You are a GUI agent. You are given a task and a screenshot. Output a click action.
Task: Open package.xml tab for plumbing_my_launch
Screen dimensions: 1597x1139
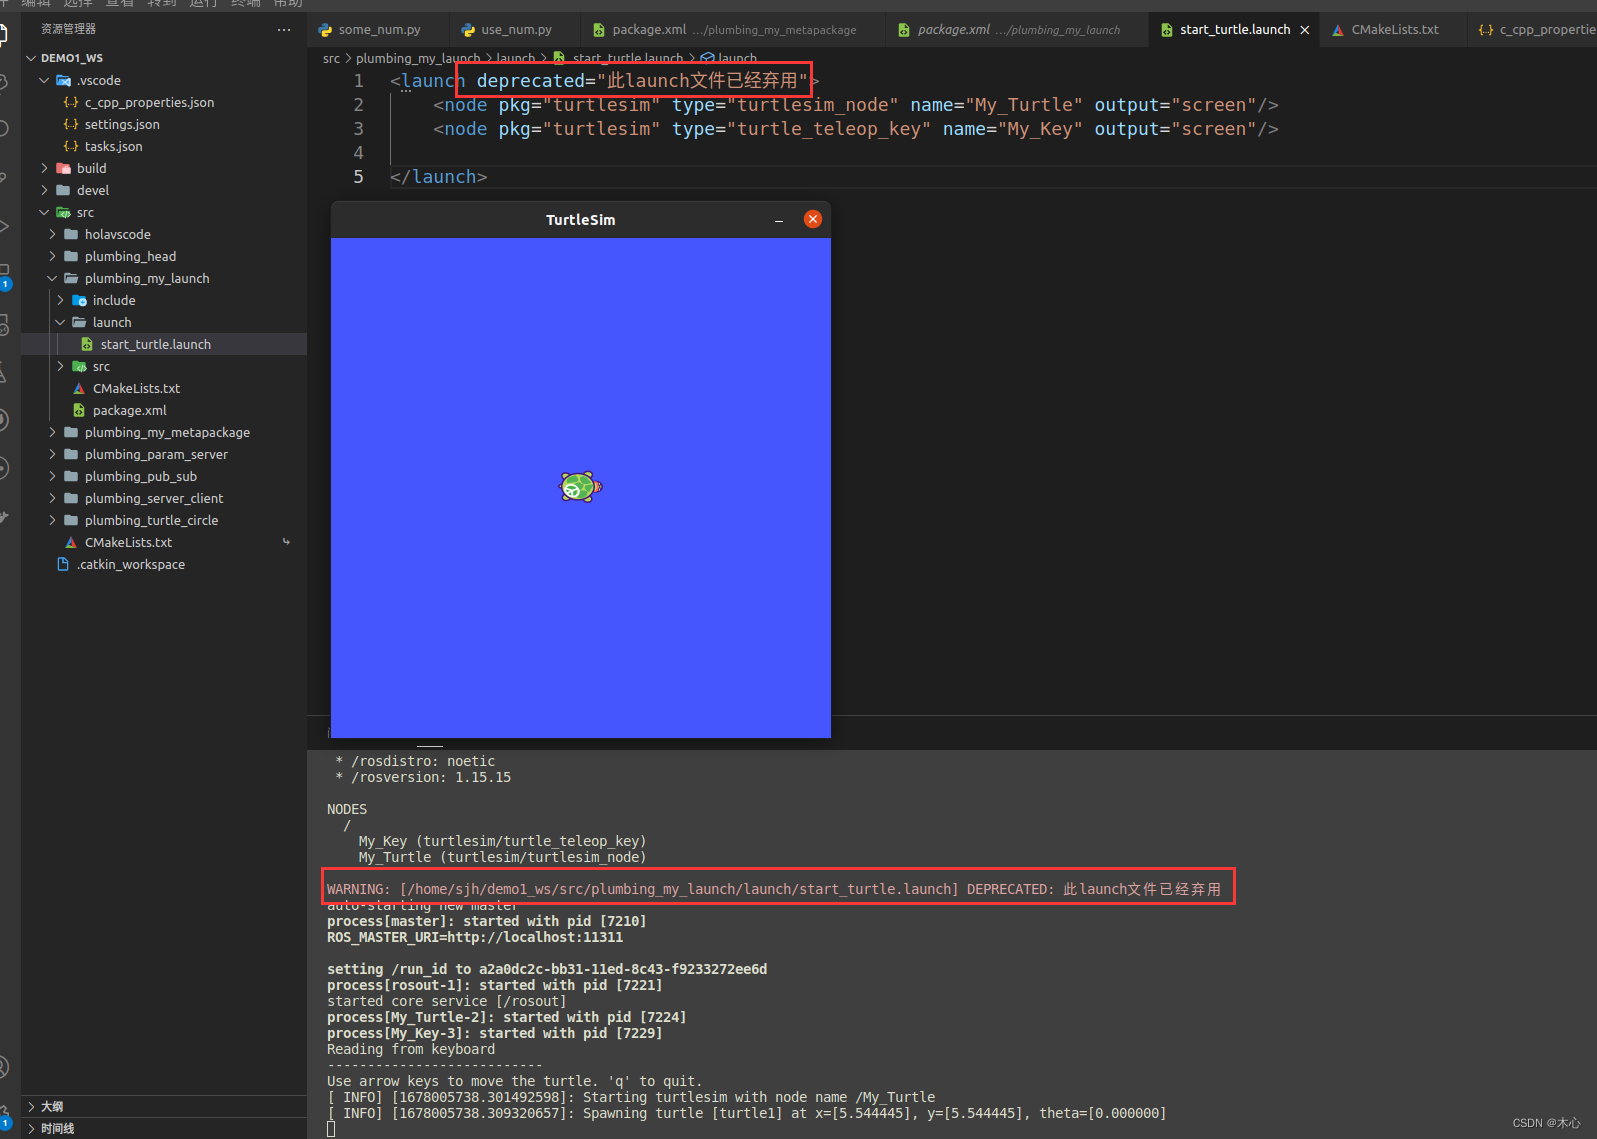1018,30
